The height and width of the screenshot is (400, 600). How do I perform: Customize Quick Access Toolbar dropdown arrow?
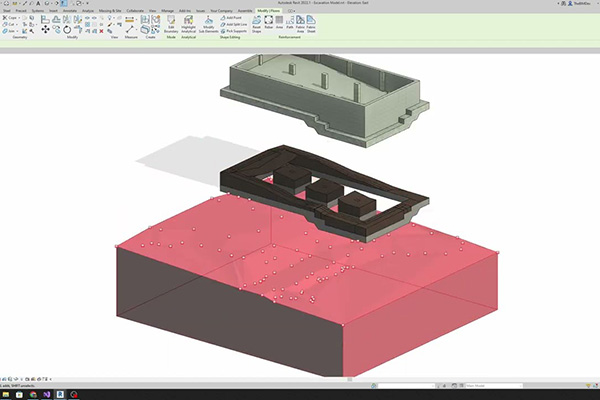(88, 3)
